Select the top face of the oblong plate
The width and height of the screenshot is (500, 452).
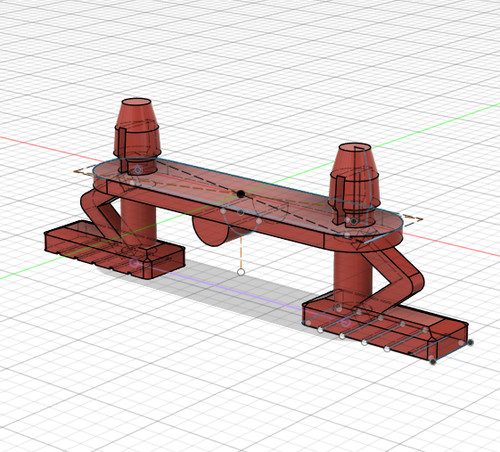tap(247, 197)
